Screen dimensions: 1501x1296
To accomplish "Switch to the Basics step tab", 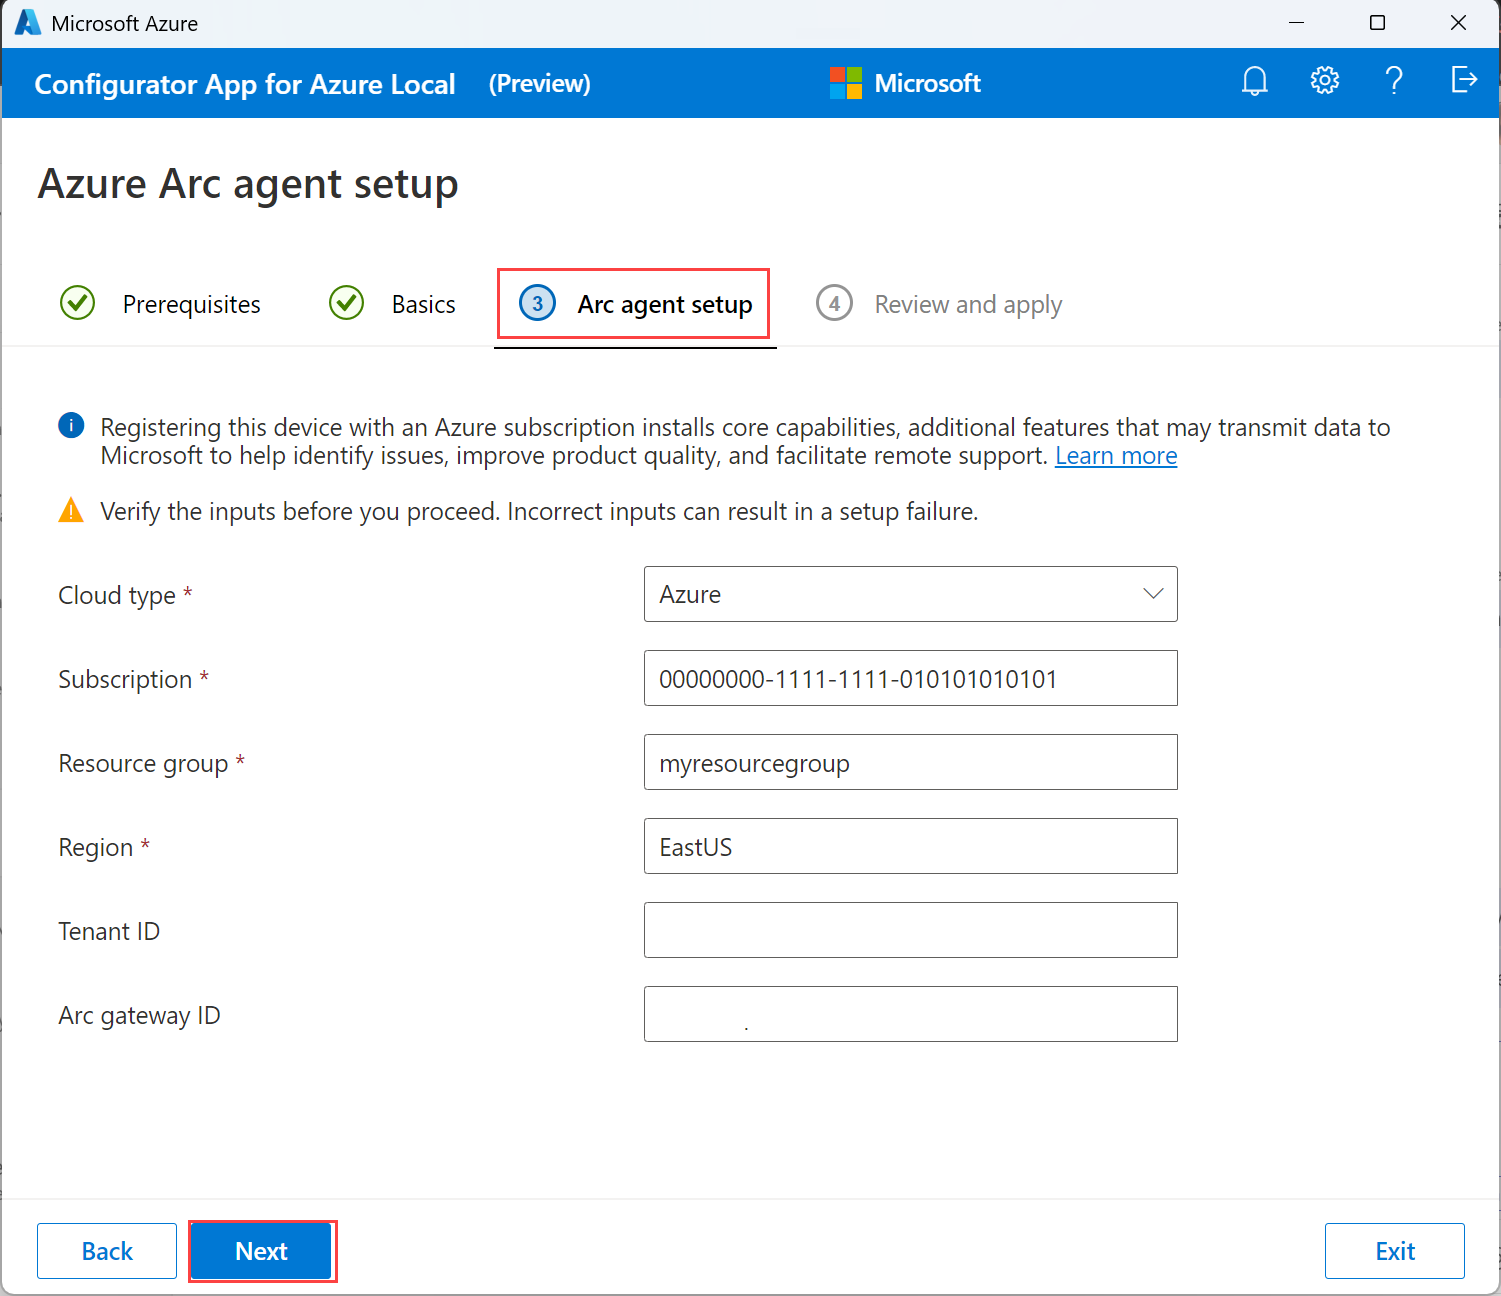I will tap(423, 305).
